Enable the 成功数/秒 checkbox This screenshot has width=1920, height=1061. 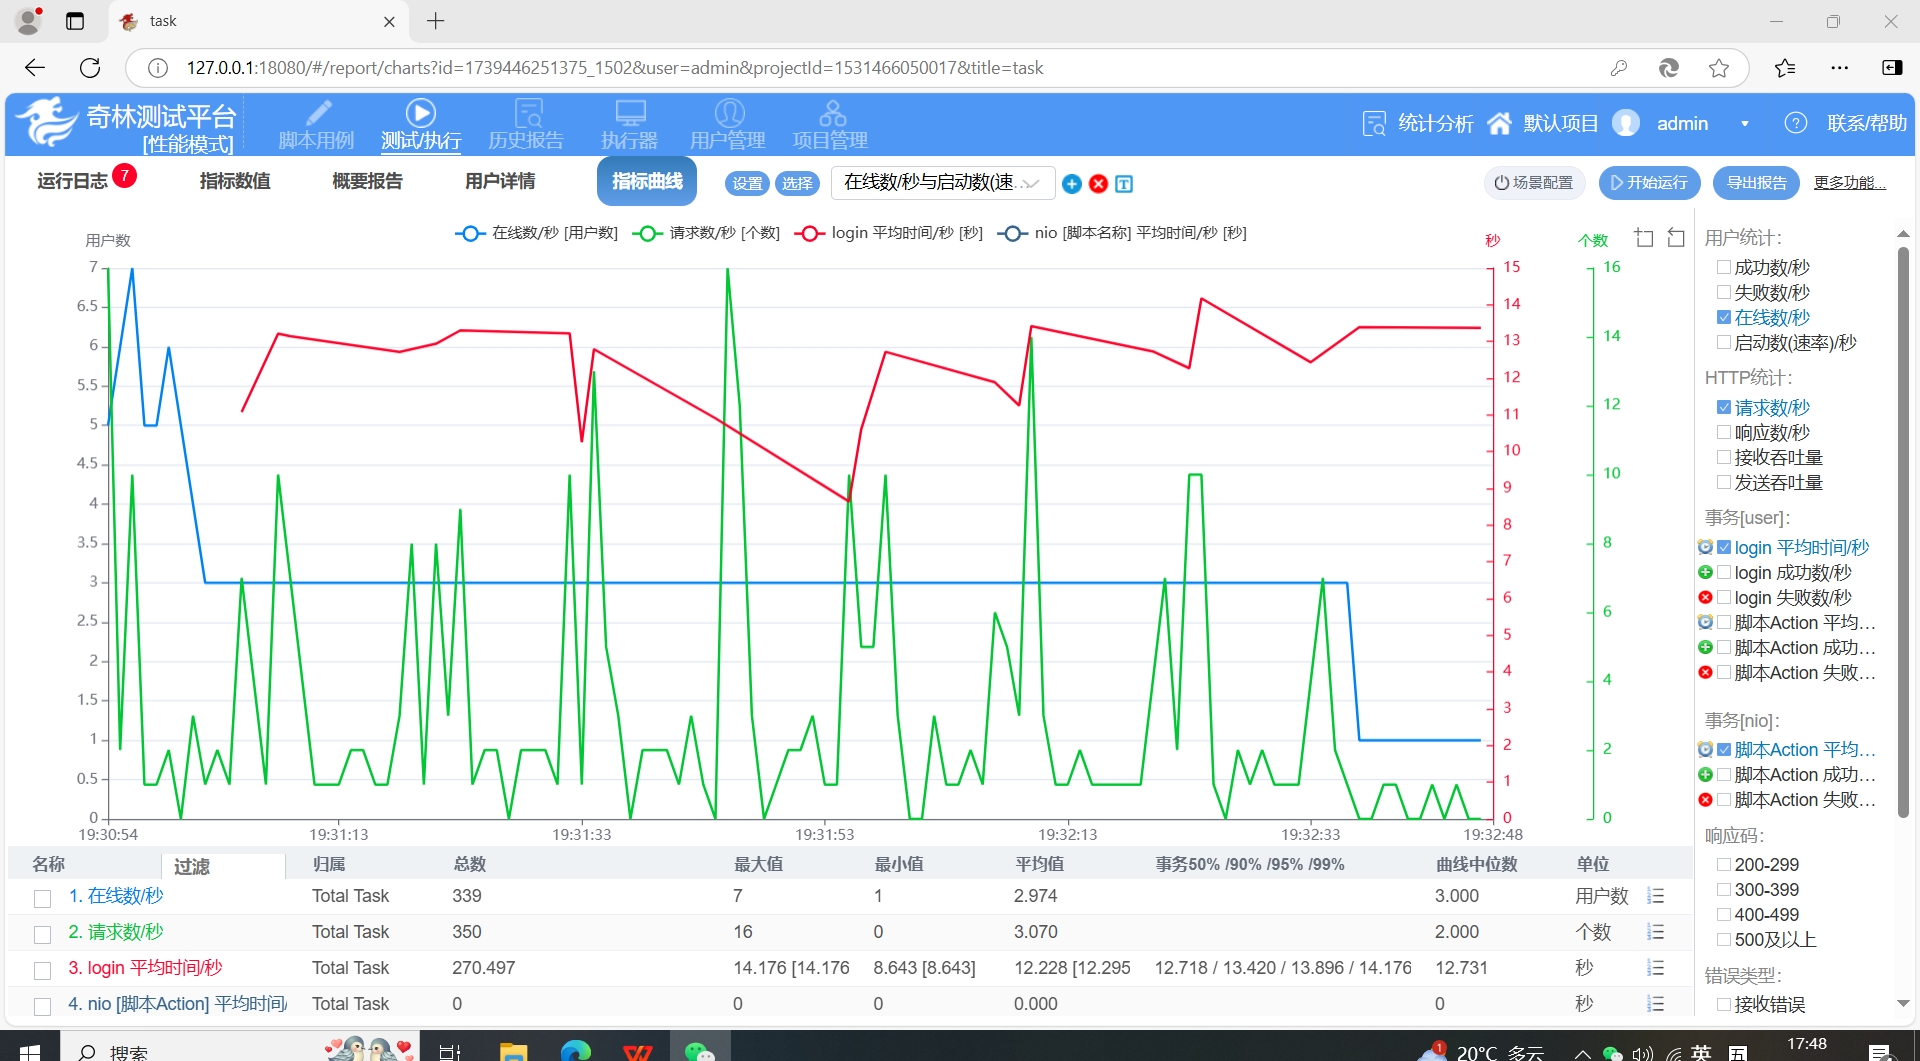pyautogui.click(x=1723, y=267)
